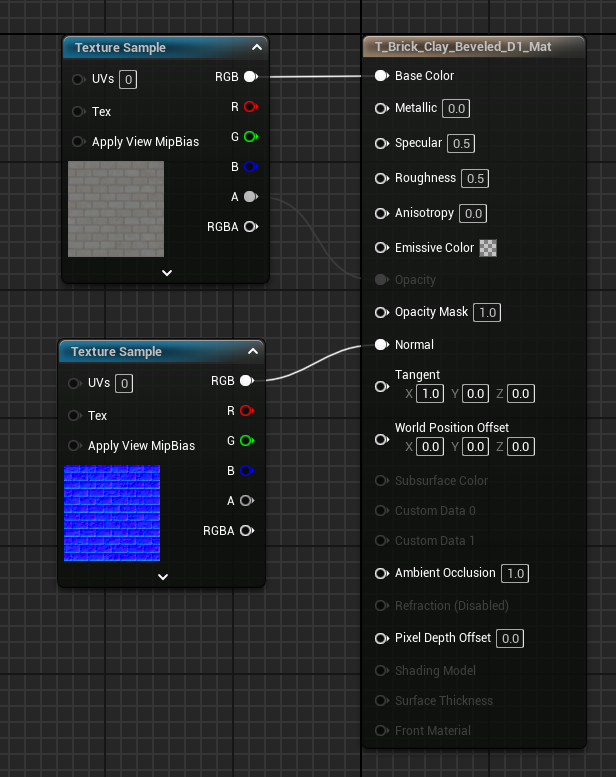Click Apply View MipBias pin of bottom Texture Sample
Viewport: 616px width, 777px height.
click(x=74, y=445)
